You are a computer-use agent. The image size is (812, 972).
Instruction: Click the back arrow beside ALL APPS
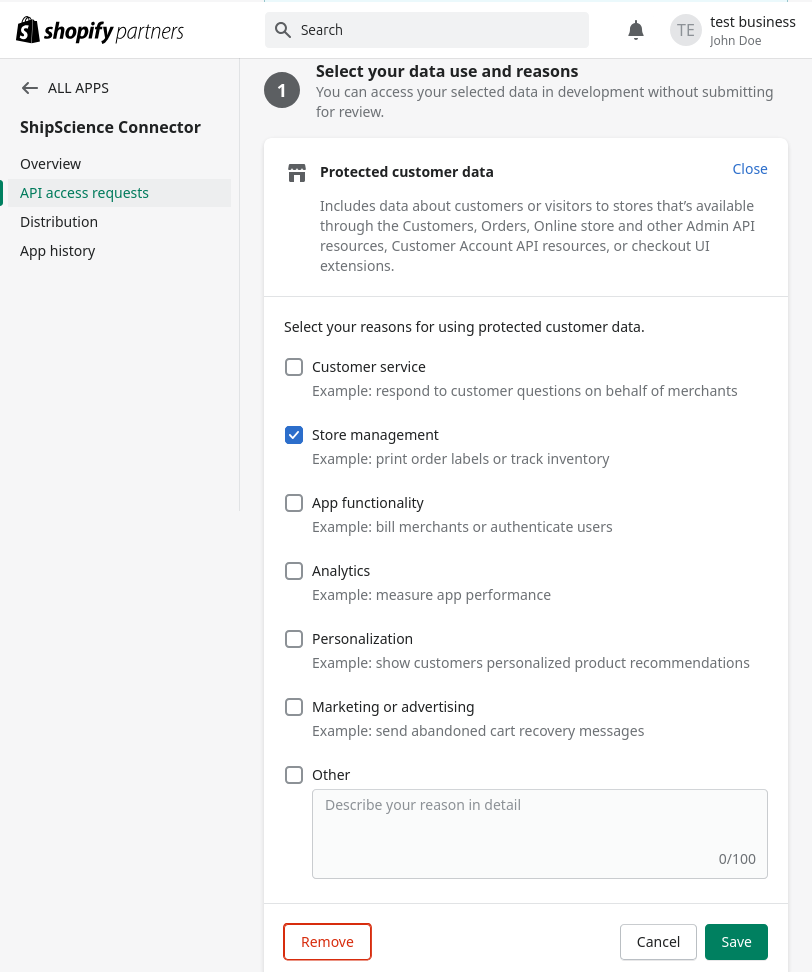(29, 88)
